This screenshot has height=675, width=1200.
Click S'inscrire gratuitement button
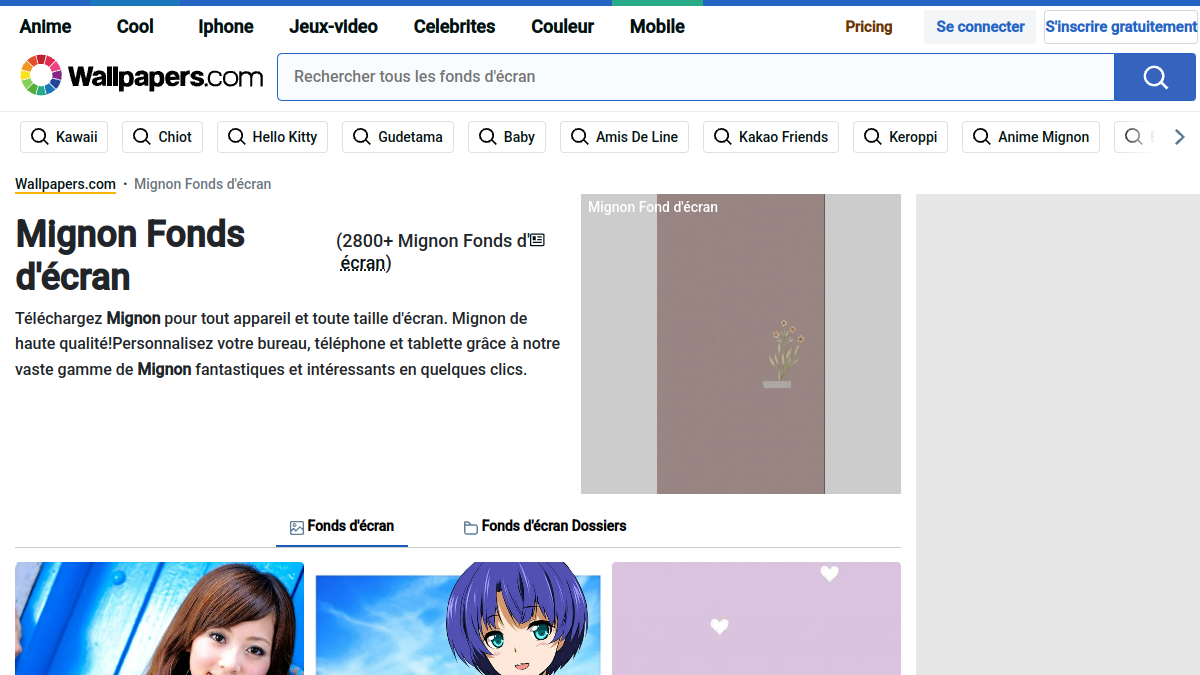pyautogui.click(x=1120, y=27)
